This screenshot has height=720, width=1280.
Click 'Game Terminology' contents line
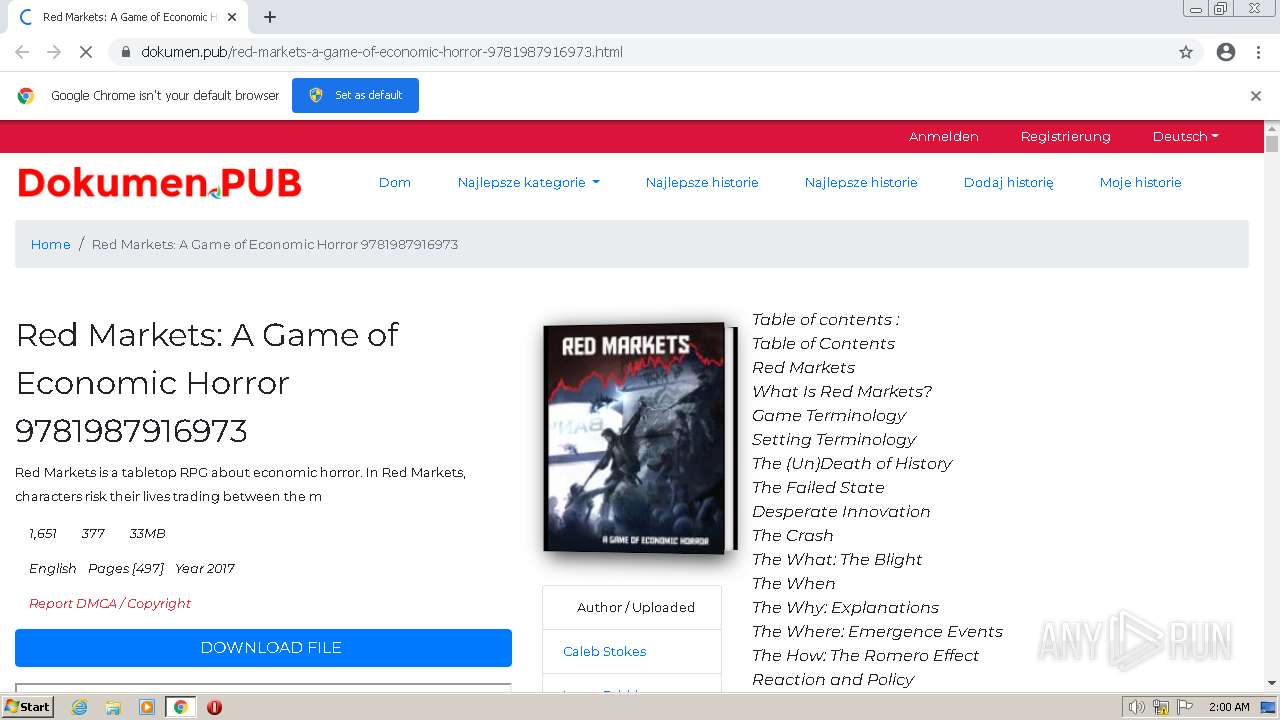(829, 415)
